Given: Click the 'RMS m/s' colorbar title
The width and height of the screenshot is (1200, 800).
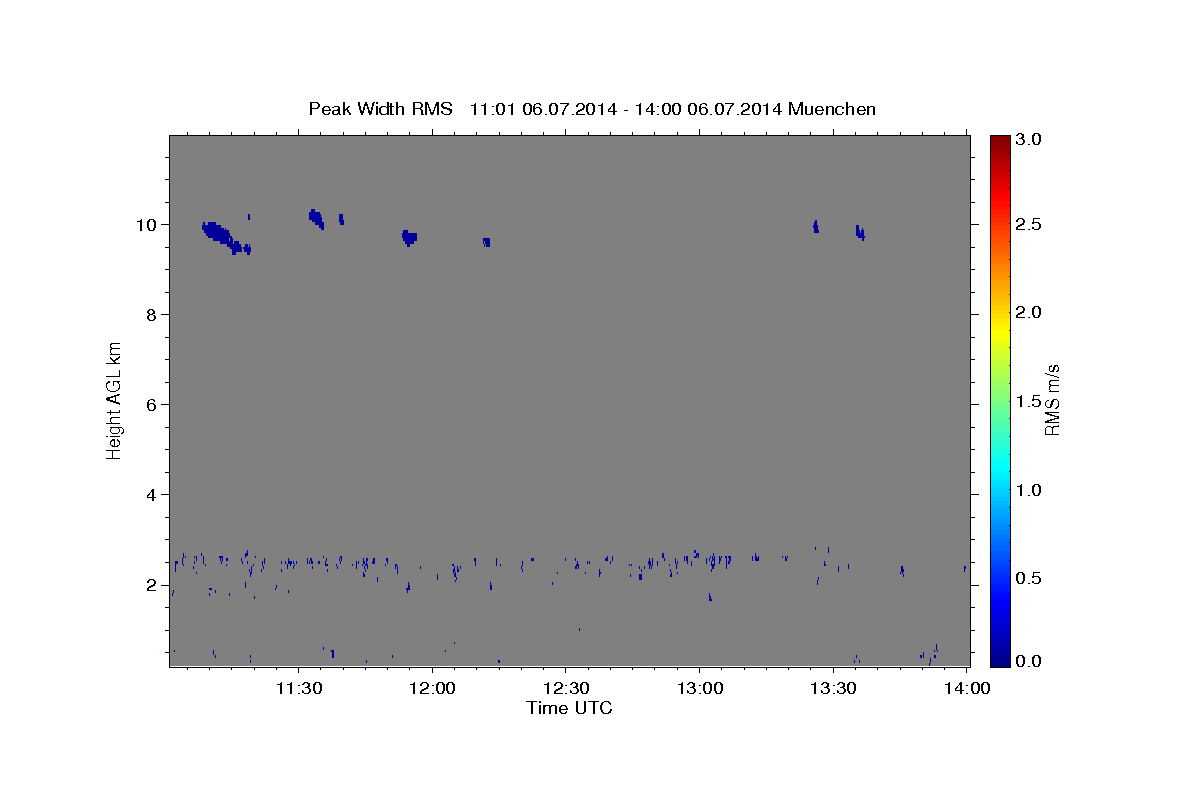Looking at the screenshot, I should tap(1052, 400).
